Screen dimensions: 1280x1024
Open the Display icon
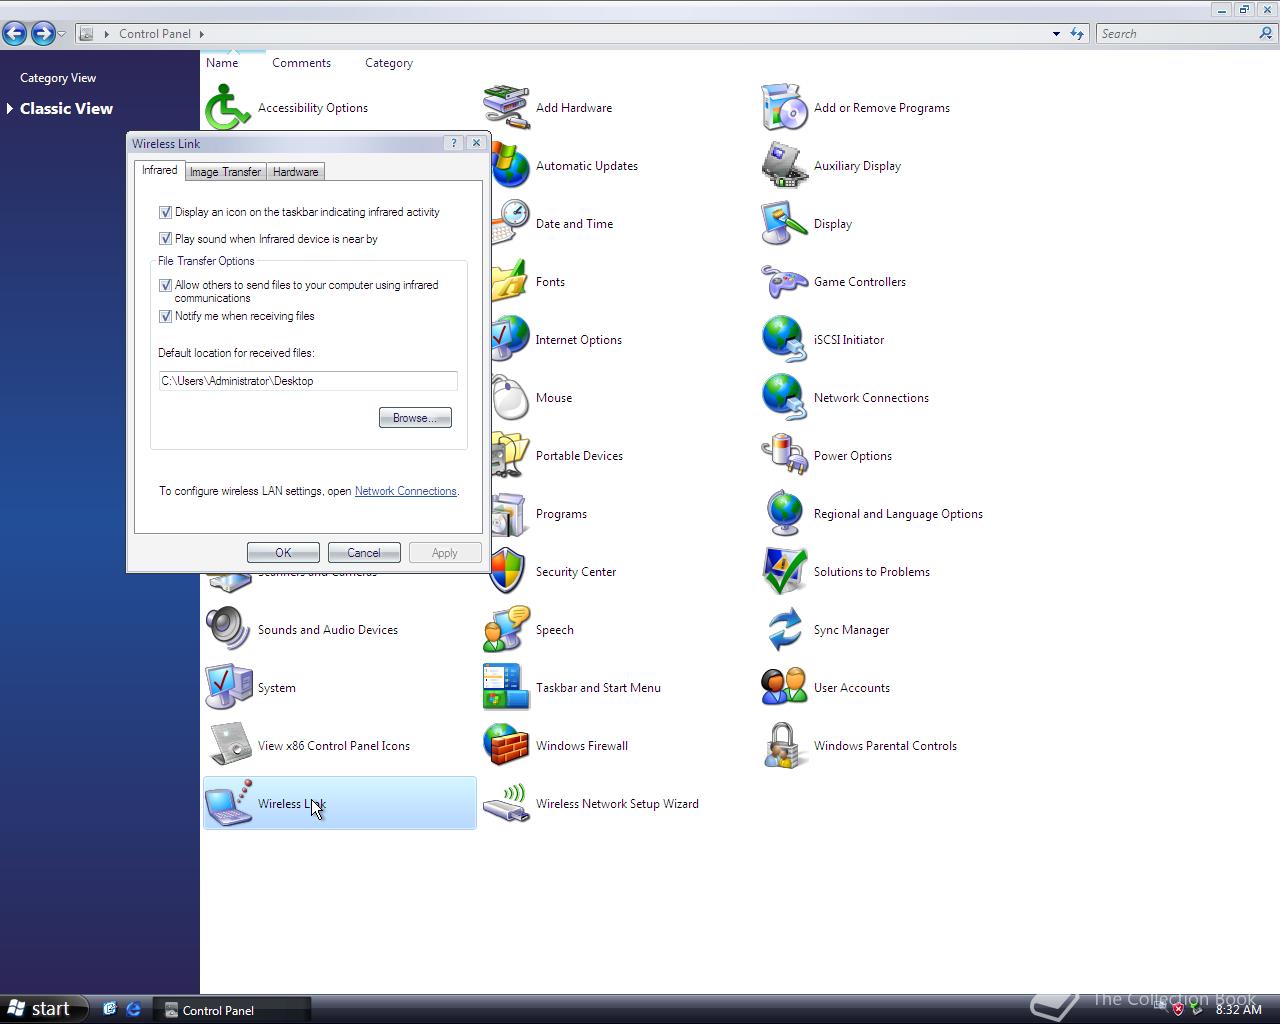click(x=784, y=223)
